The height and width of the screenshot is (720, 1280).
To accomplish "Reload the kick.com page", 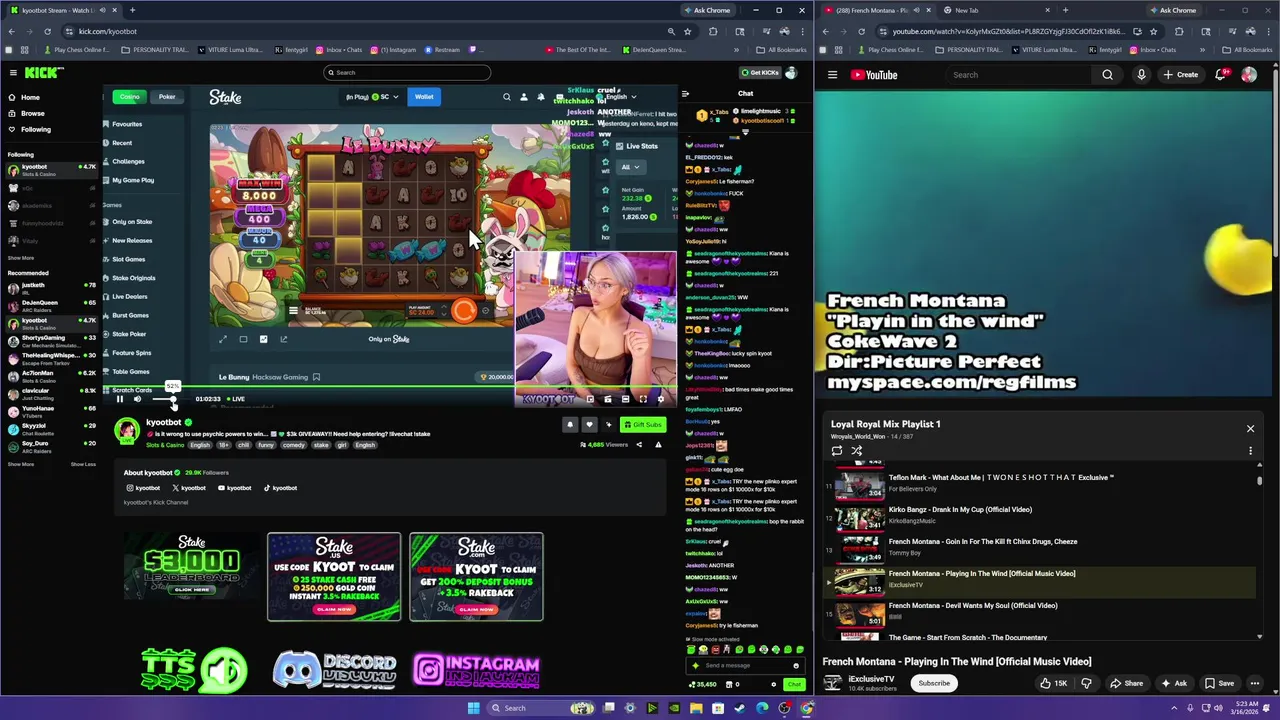I will (47, 31).
